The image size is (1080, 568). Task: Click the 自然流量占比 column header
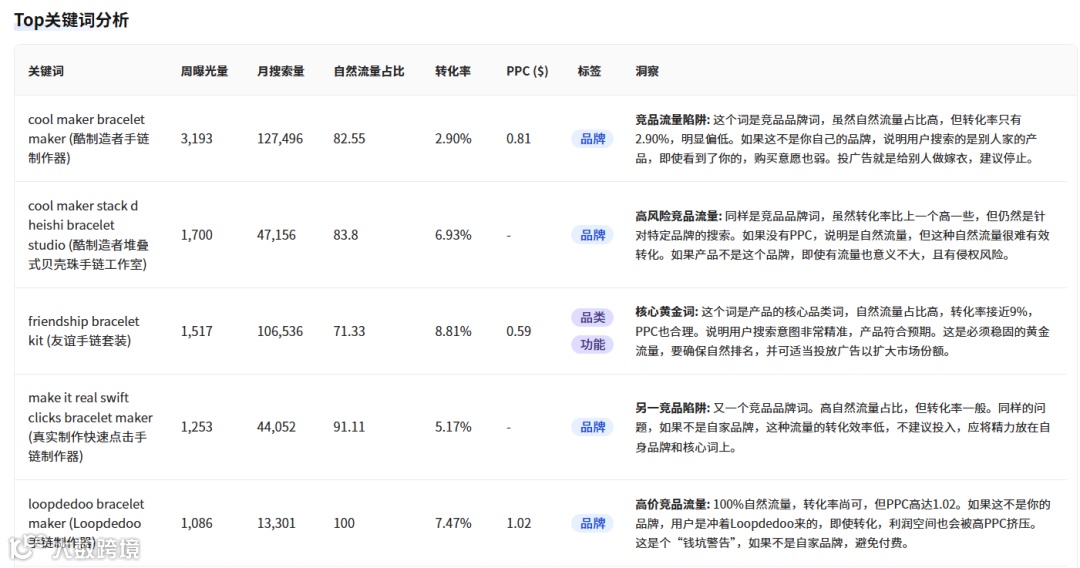368,71
